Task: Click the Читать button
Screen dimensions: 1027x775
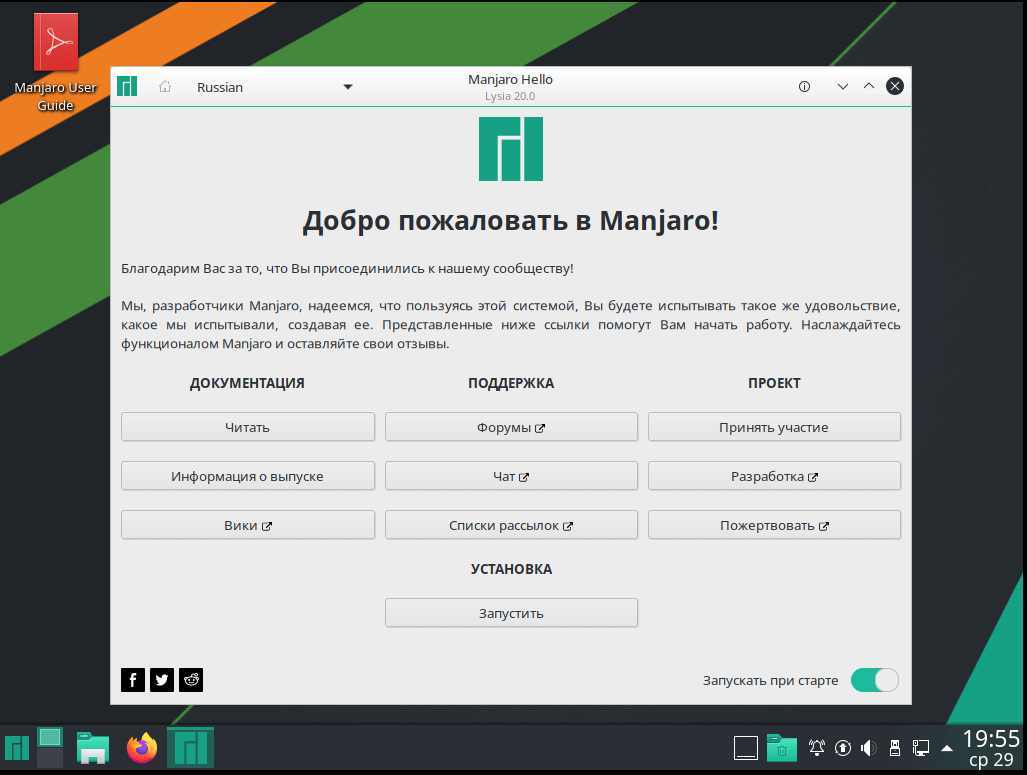Action: pyautogui.click(x=248, y=427)
